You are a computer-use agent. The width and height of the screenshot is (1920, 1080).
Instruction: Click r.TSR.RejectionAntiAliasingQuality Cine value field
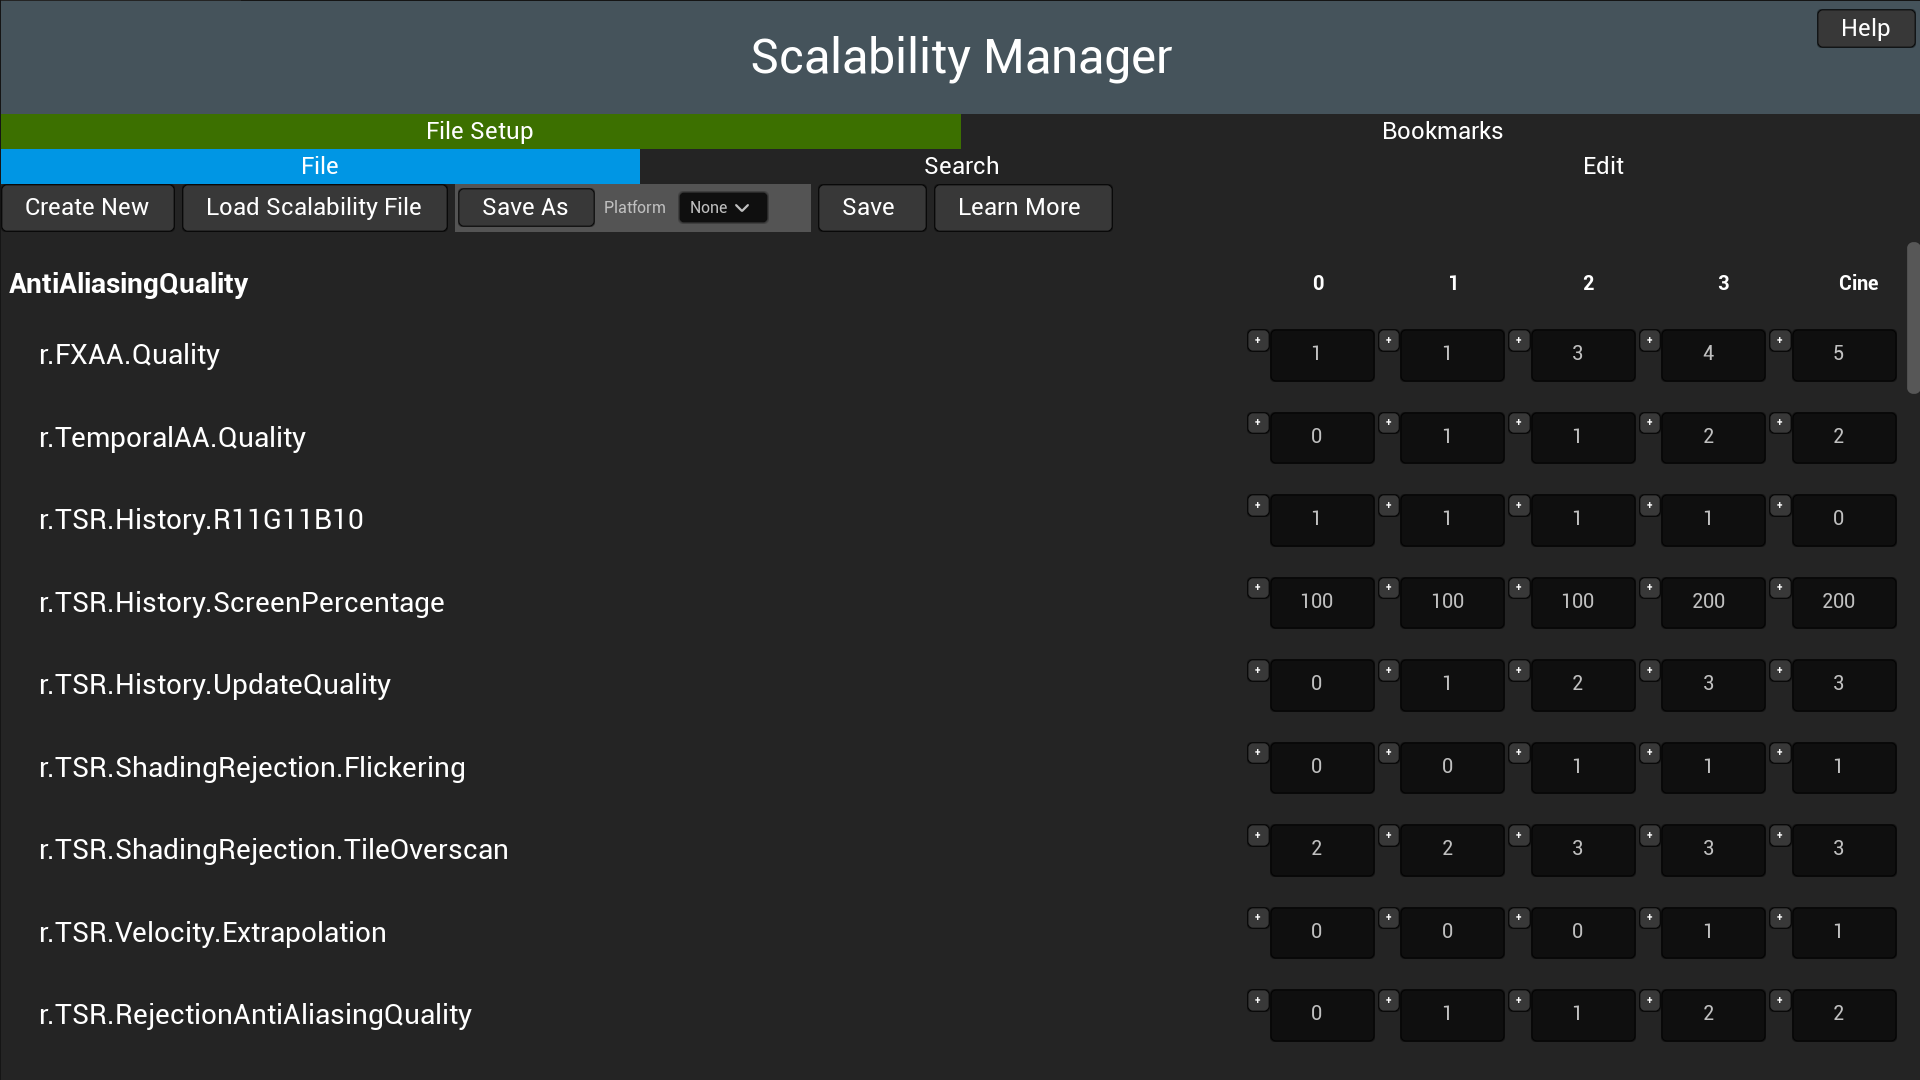(x=1843, y=1015)
